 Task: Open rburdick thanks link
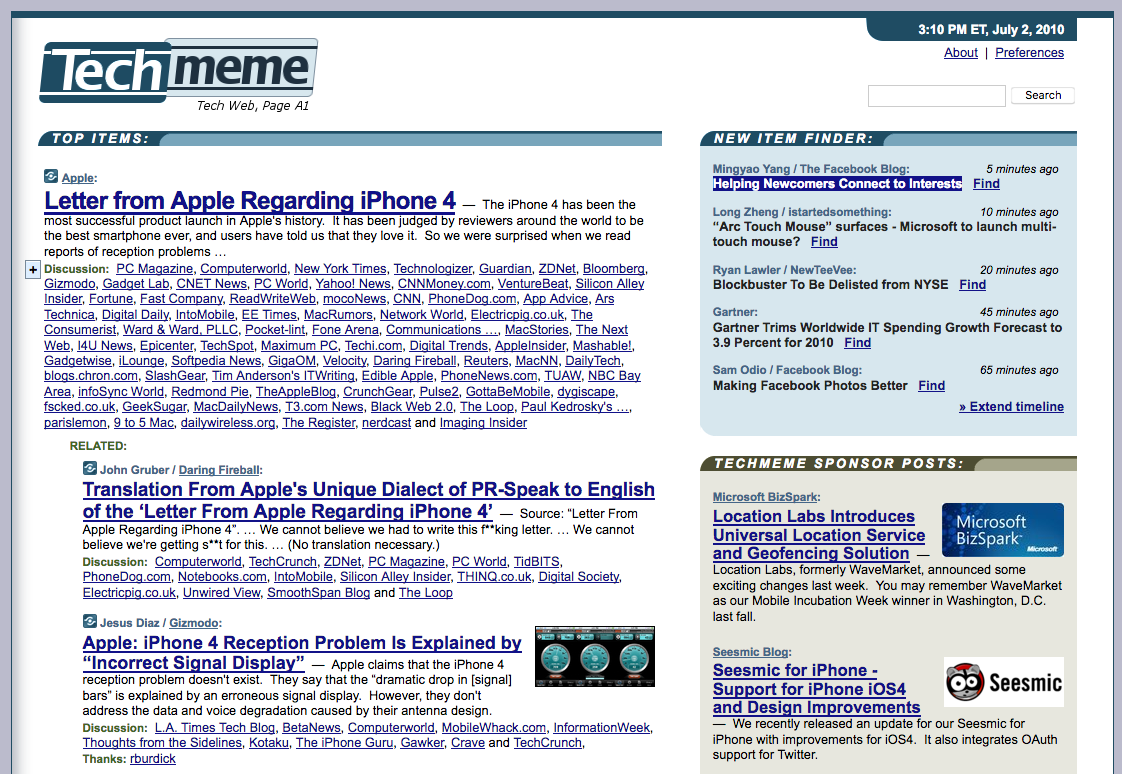152,758
